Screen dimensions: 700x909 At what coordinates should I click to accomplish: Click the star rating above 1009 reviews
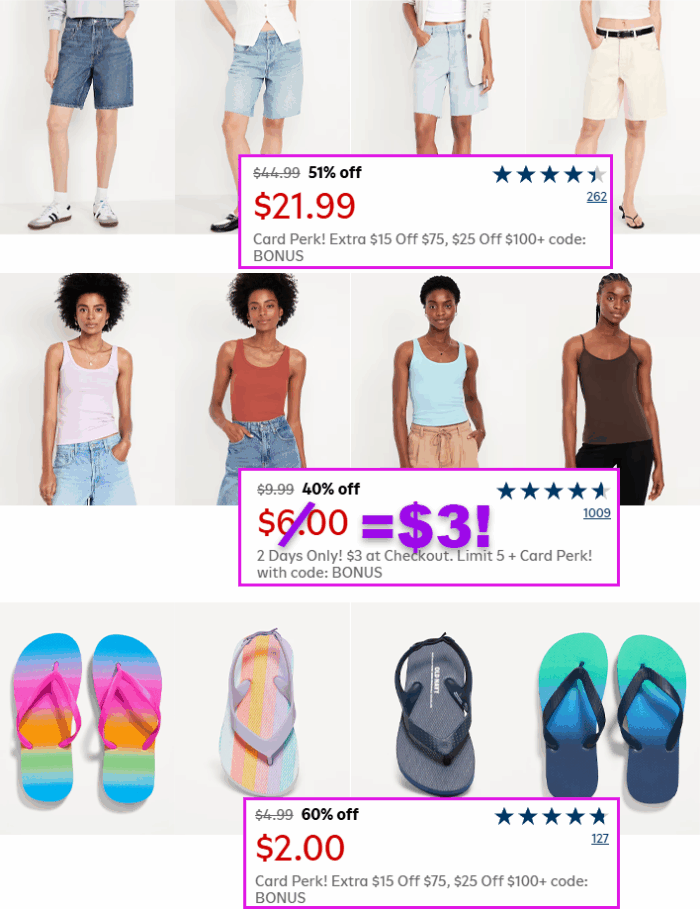tap(553, 491)
